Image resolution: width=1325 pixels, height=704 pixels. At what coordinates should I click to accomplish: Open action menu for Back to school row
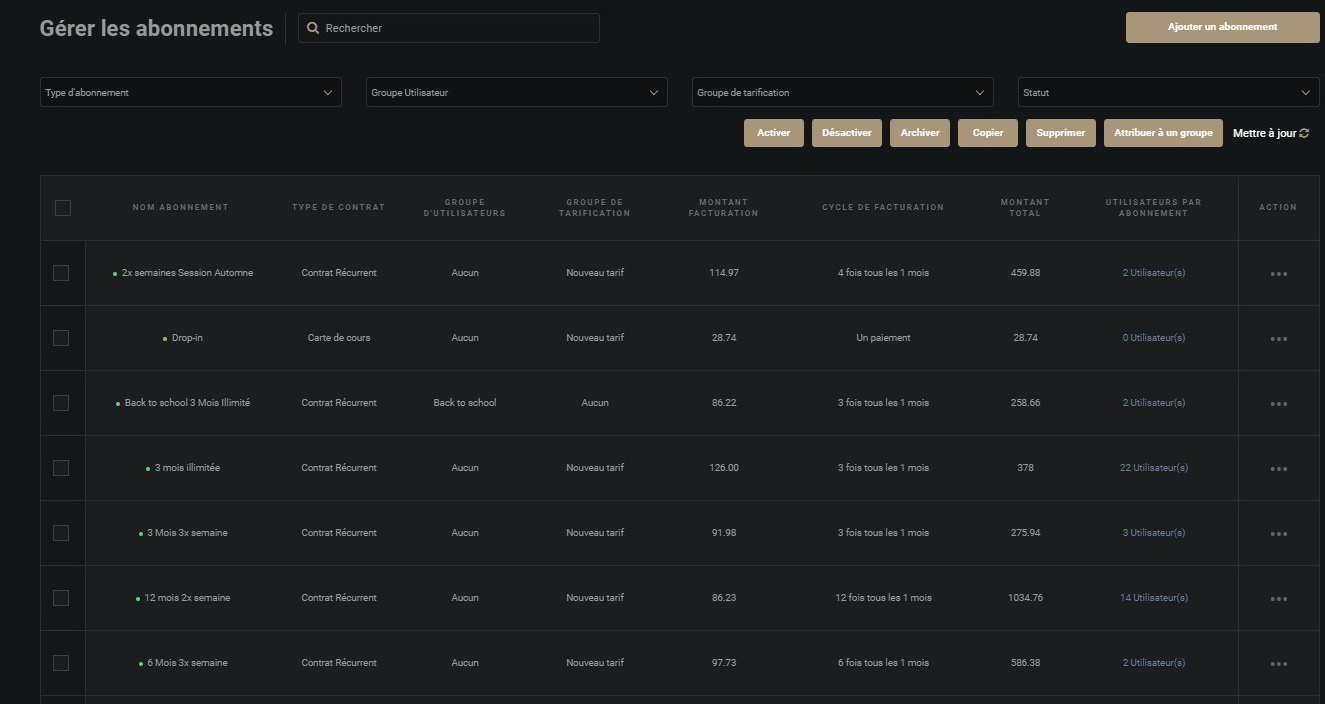click(1278, 404)
